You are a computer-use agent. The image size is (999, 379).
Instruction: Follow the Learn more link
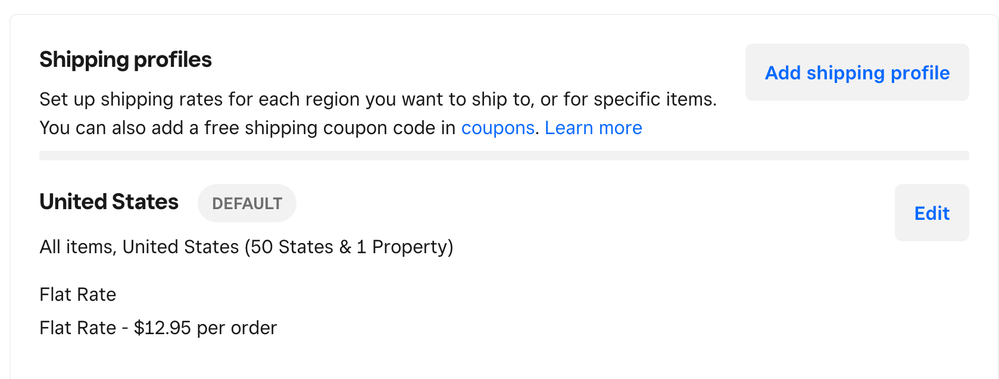pos(593,128)
